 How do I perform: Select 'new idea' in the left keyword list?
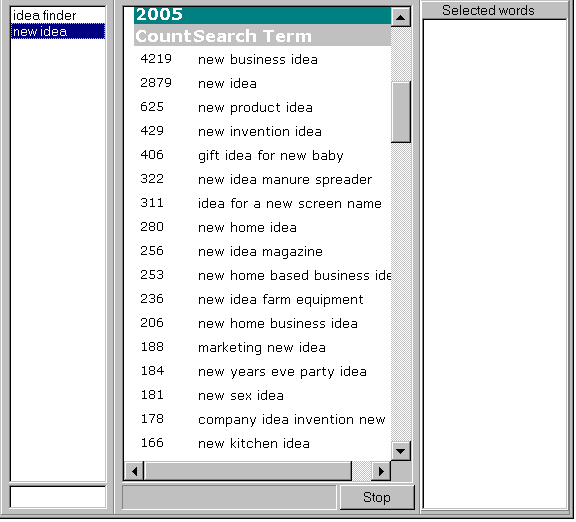[58, 31]
